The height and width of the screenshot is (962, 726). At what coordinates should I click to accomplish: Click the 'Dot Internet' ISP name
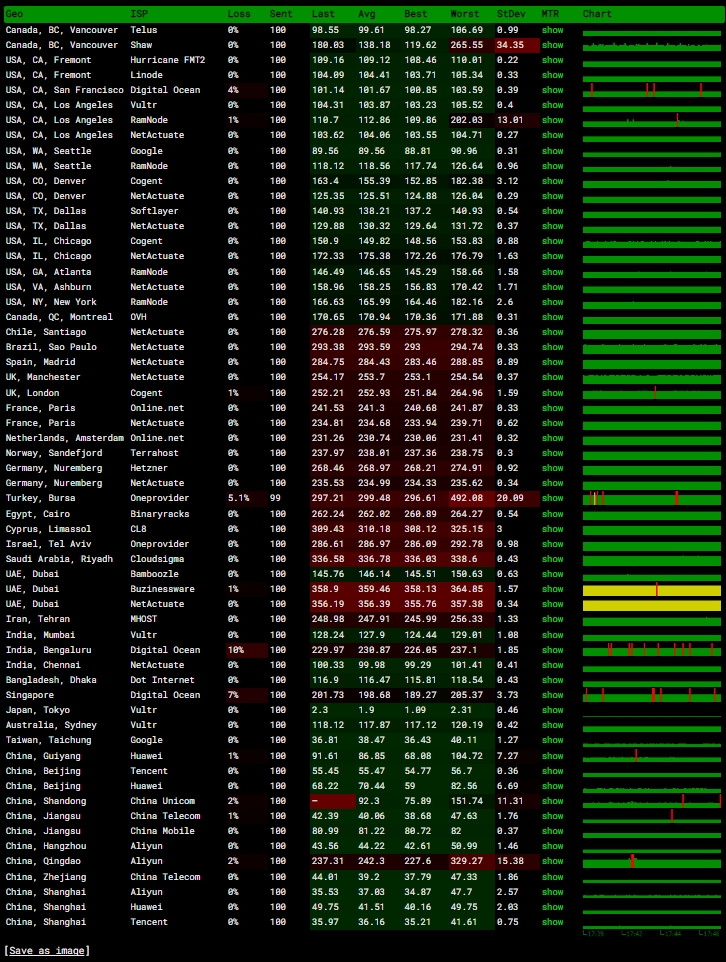click(162, 679)
